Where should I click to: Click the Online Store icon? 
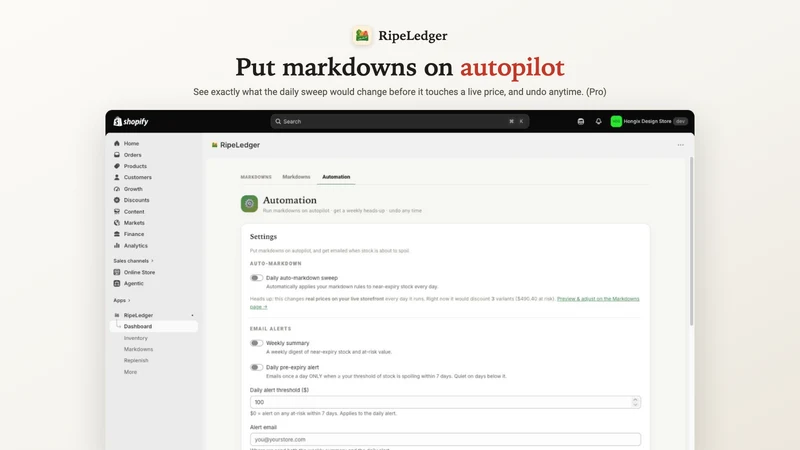[117, 272]
